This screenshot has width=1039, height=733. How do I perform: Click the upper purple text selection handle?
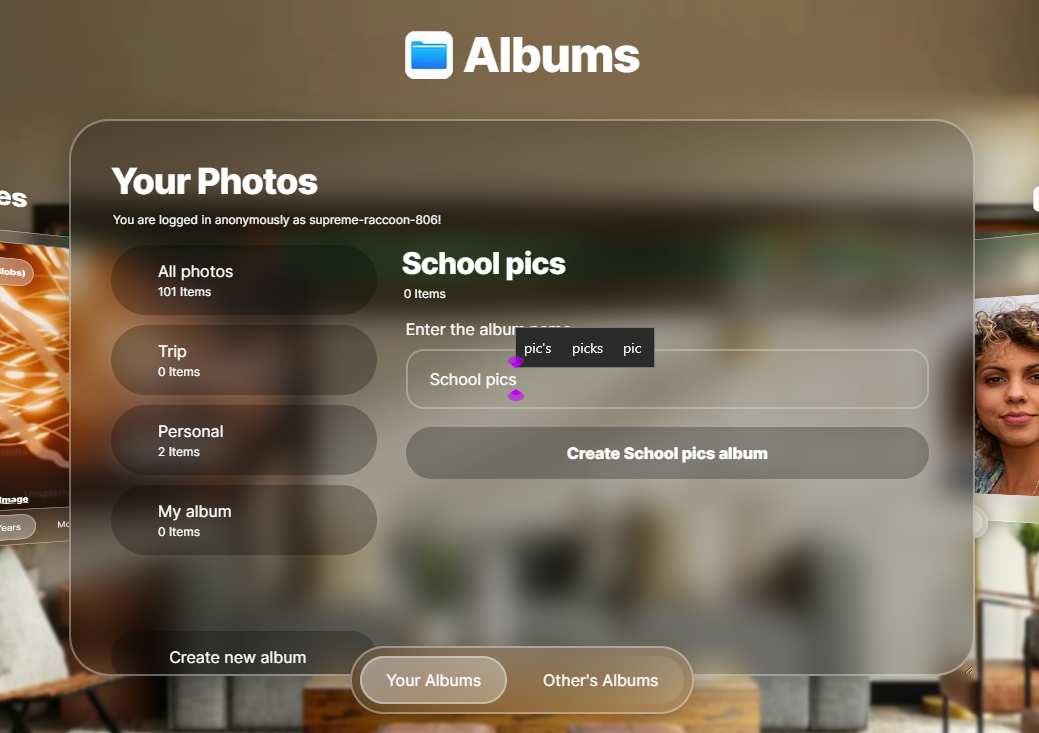tap(516, 361)
